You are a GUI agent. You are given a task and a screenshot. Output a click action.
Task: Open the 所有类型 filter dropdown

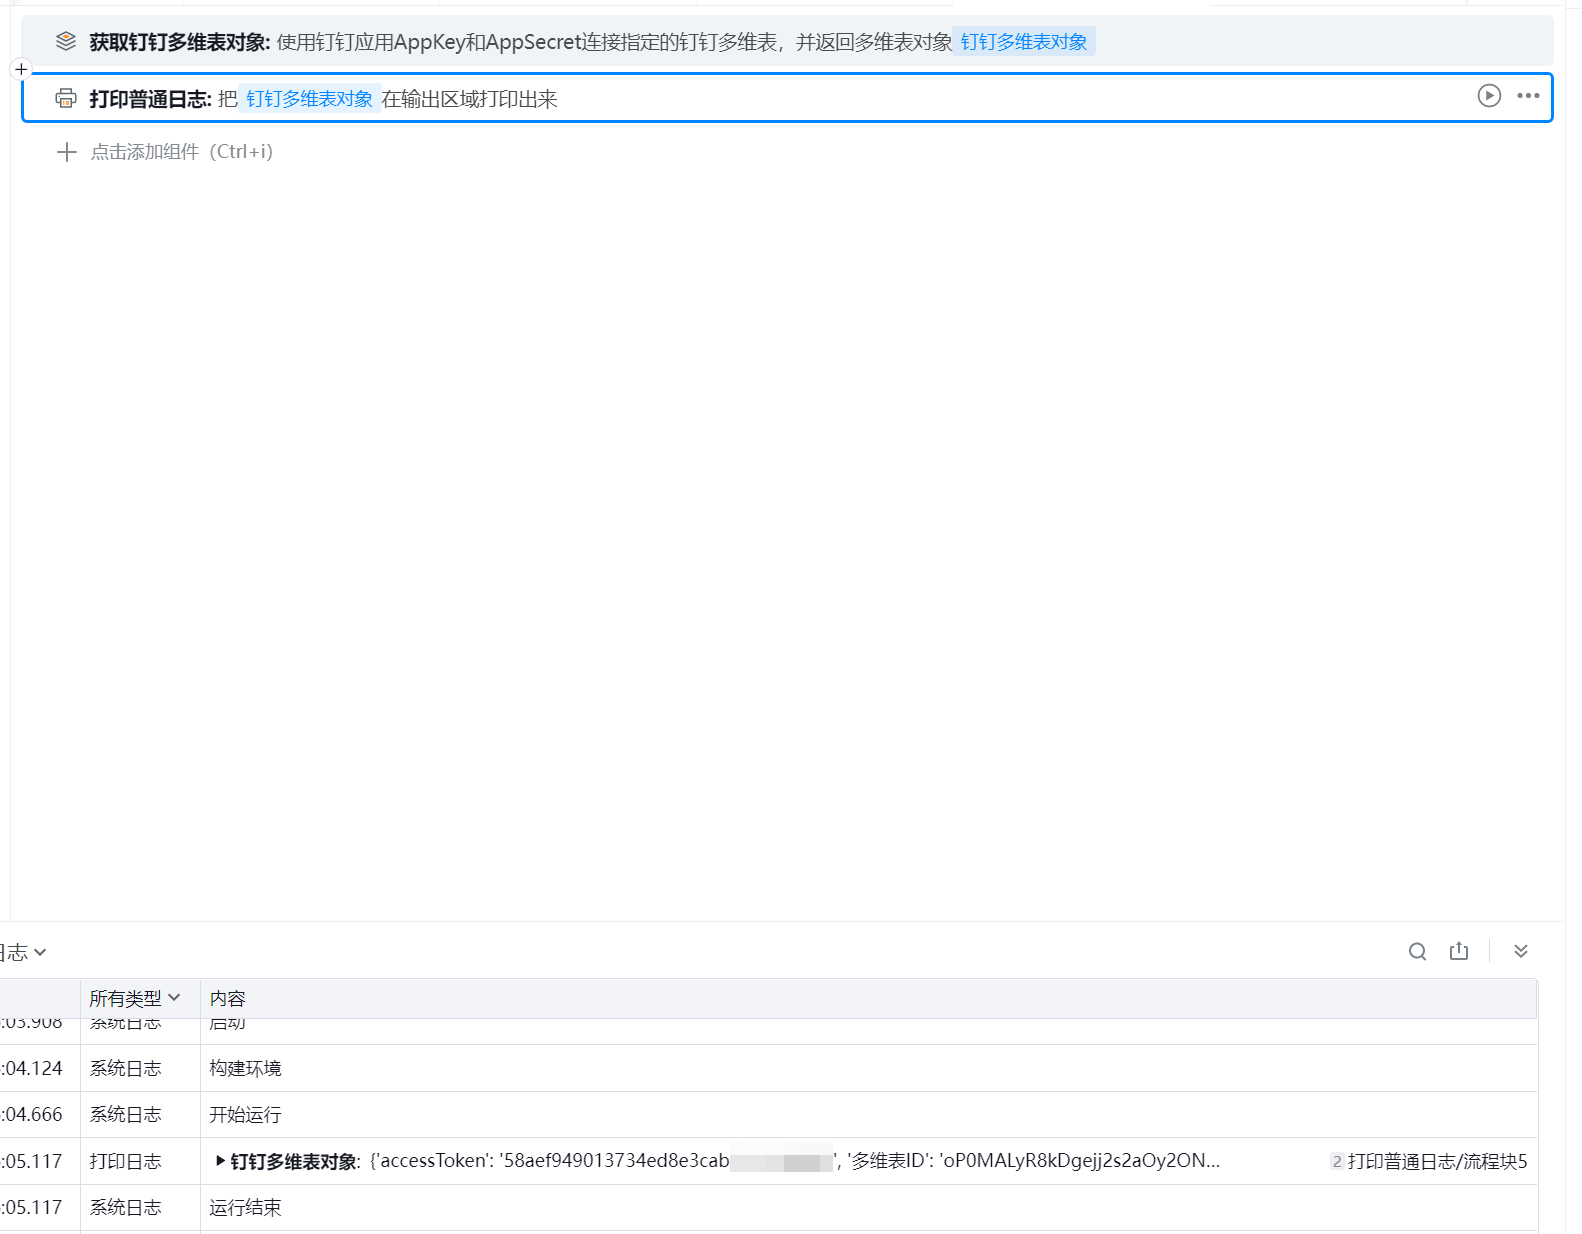135,998
